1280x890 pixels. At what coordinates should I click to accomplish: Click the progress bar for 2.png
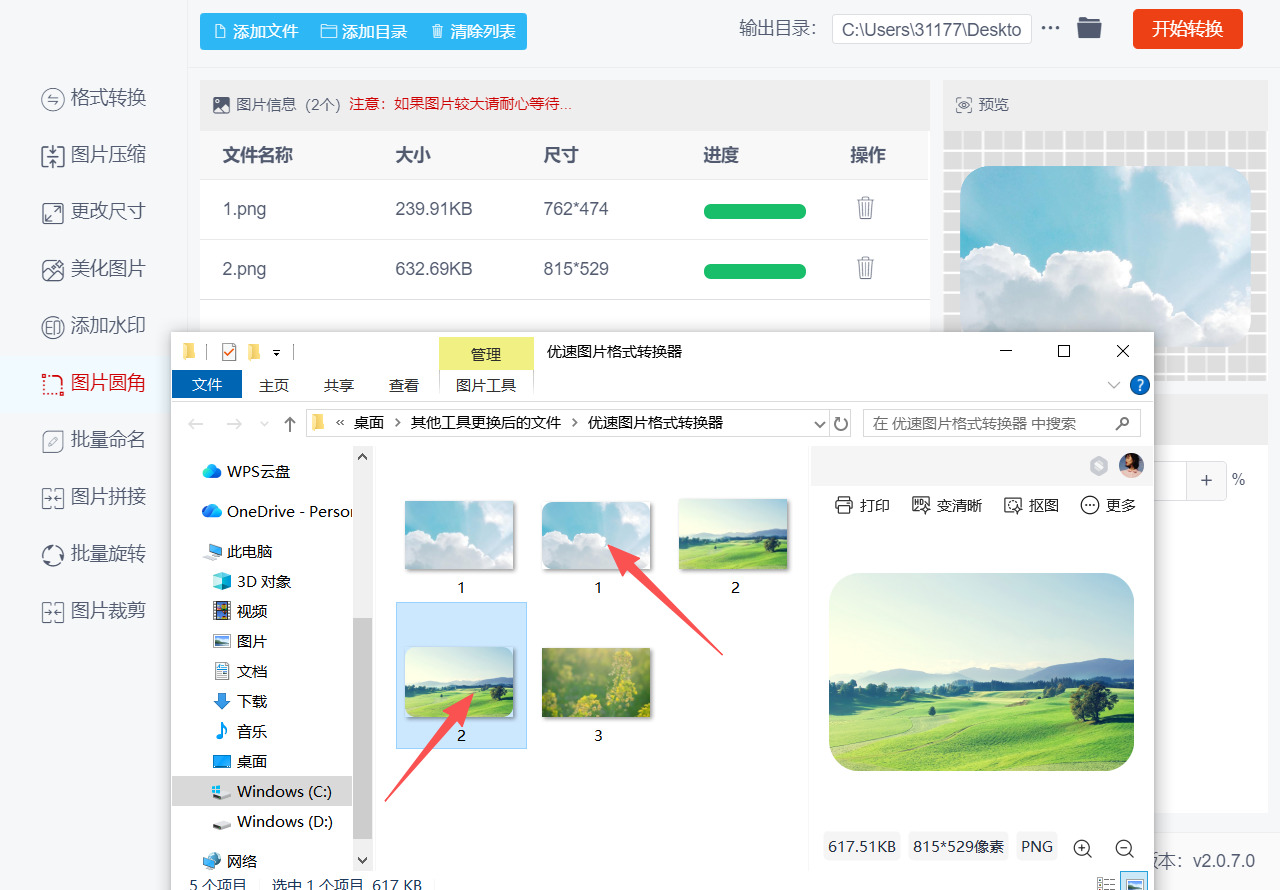[x=755, y=271]
